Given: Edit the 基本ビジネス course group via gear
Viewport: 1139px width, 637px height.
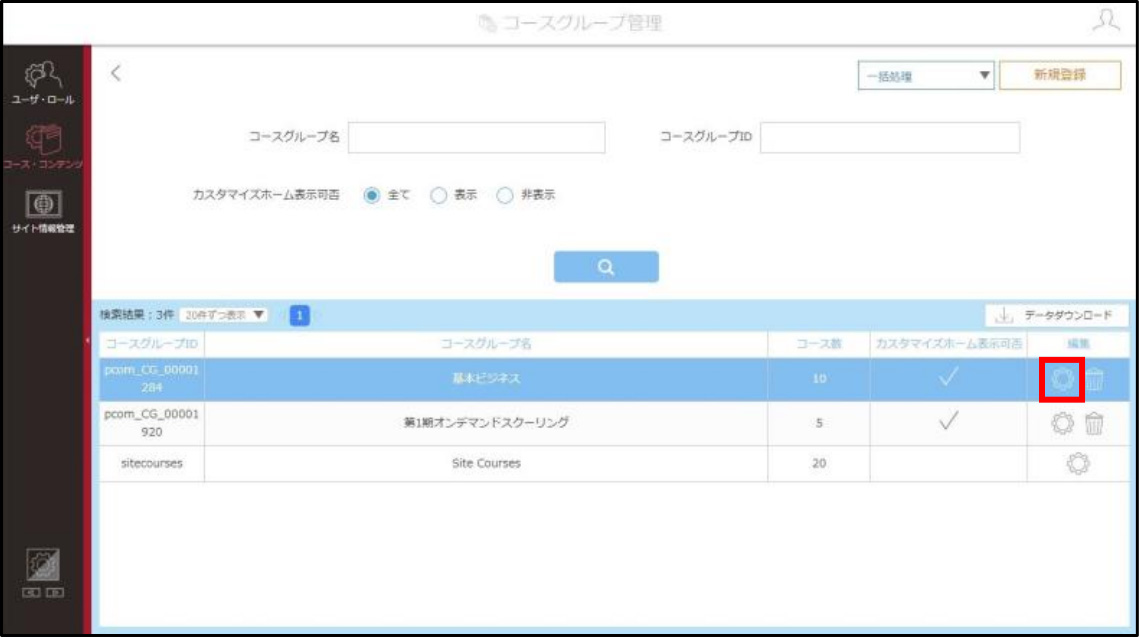Looking at the screenshot, I should pos(1062,378).
